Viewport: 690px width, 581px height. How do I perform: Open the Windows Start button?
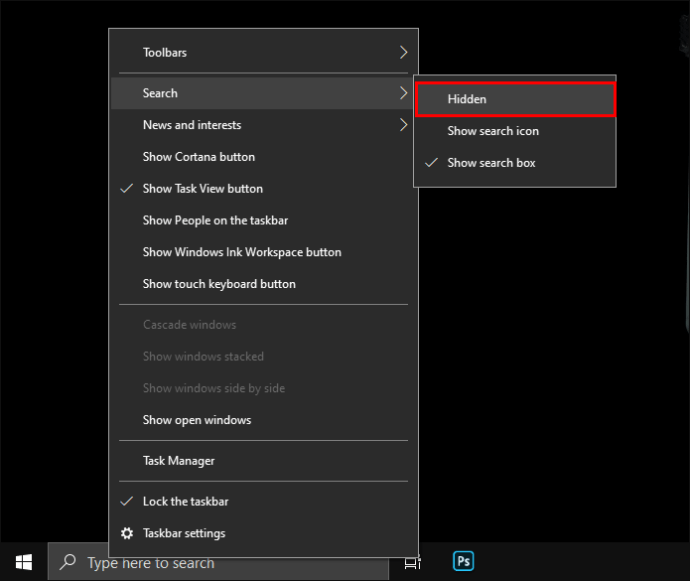point(24,562)
